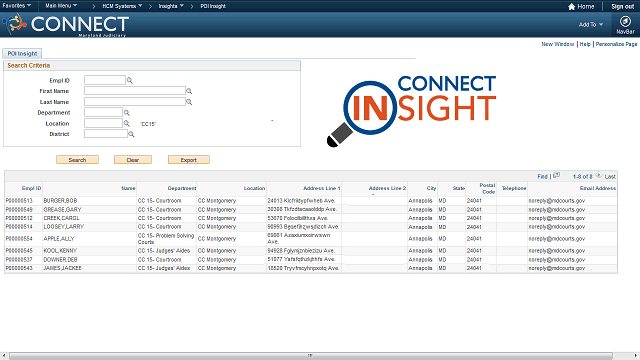Expand the Main Menu dropdown
Screen dimensions: 640x360
61,6
